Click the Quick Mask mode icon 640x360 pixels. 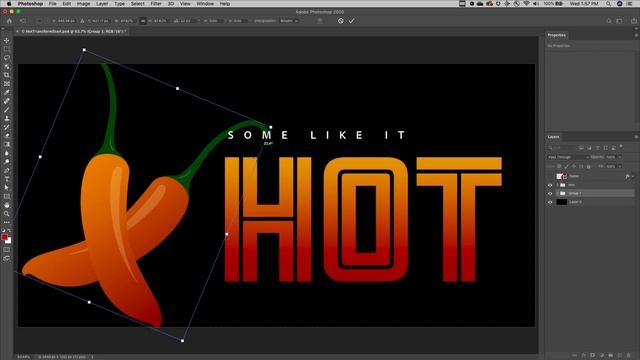[x=7, y=249]
